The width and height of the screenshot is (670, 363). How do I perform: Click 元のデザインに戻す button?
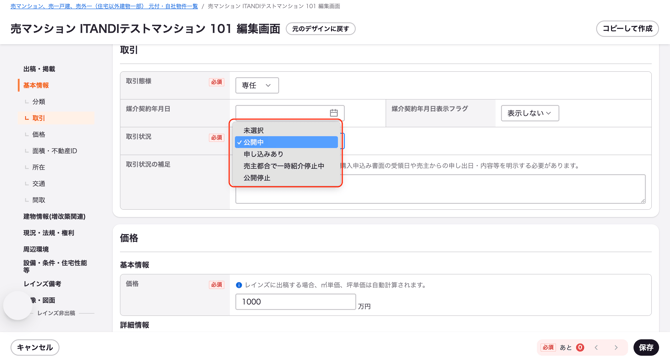[320, 29]
